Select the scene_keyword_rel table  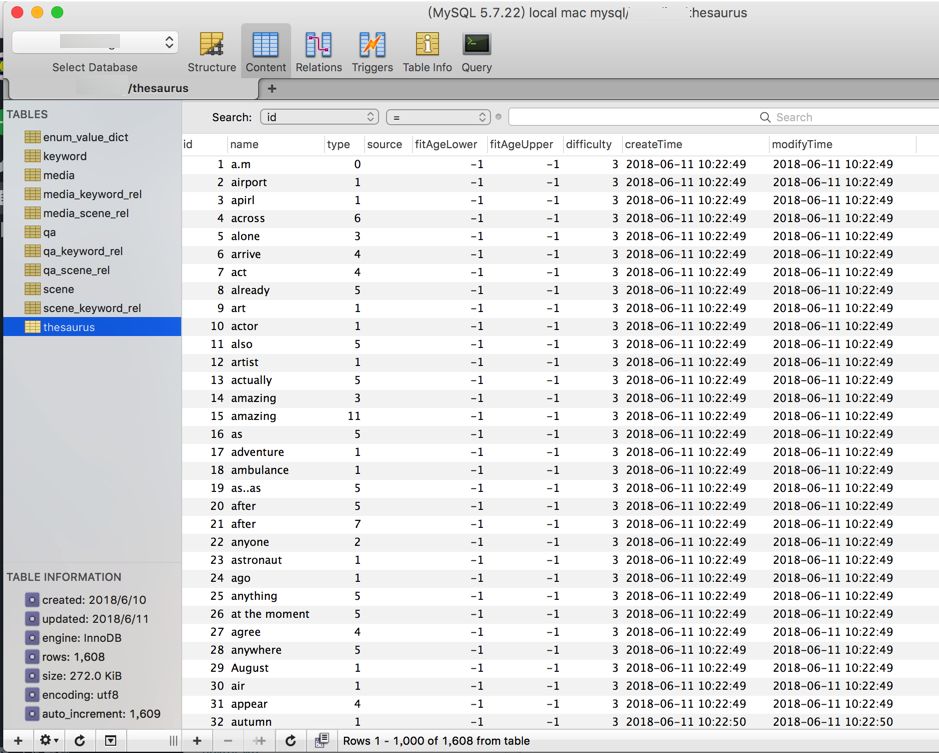(92, 308)
